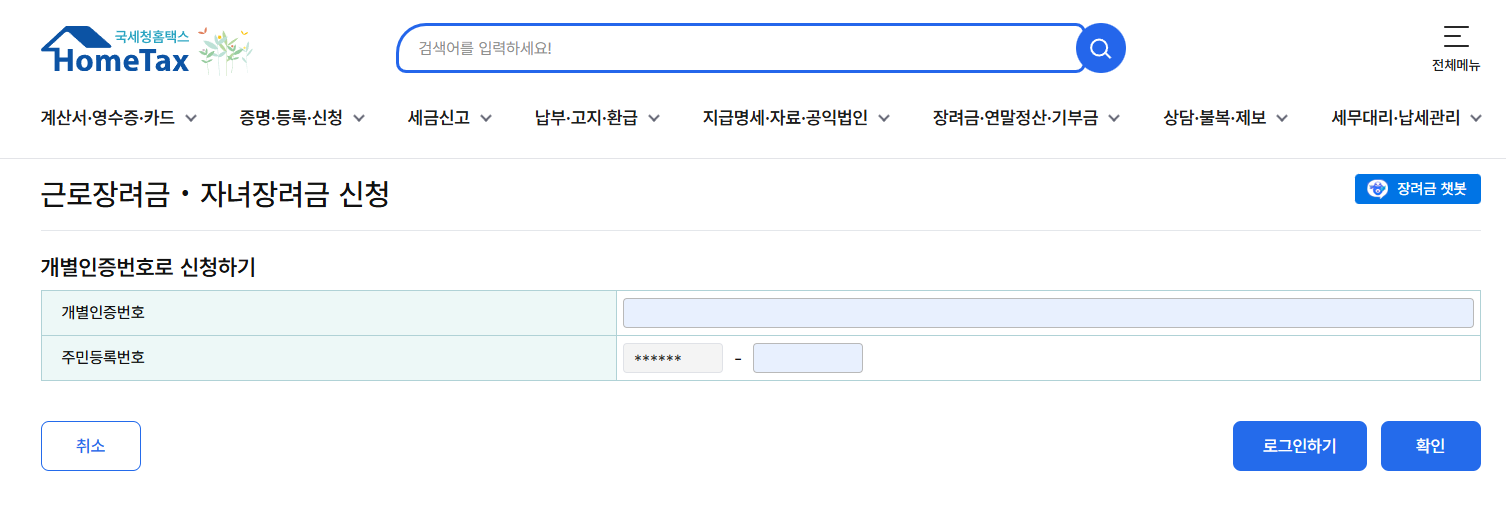This screenshot has width=1506, height=526.
Task: Click the masked 주민등록번호 front field
Action: coord(672,358)
